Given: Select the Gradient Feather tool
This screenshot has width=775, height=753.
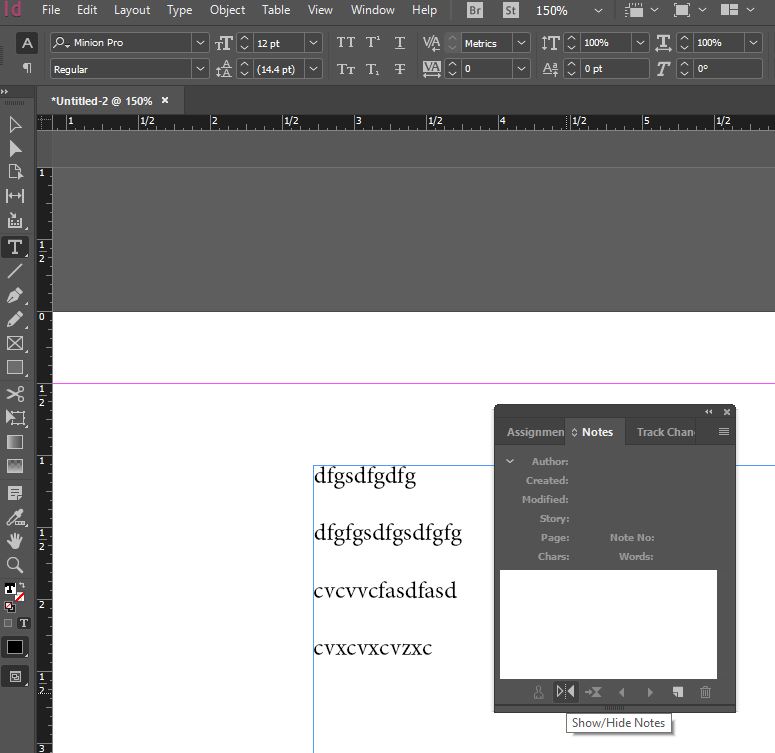Looking at the screenshot, I should tap(15, 466).
